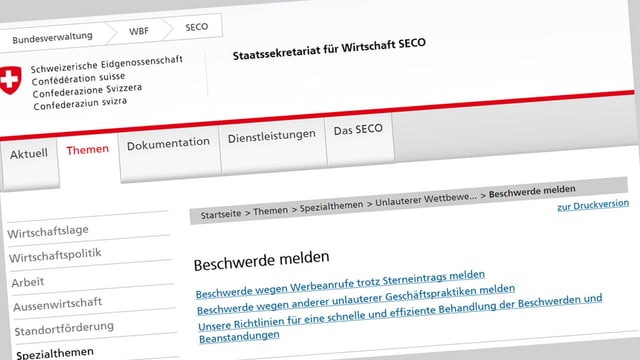The height and width of the screenshot is (360, 640).
Task: Open the Dienstleistungen tab
Action: coord(271,136)
